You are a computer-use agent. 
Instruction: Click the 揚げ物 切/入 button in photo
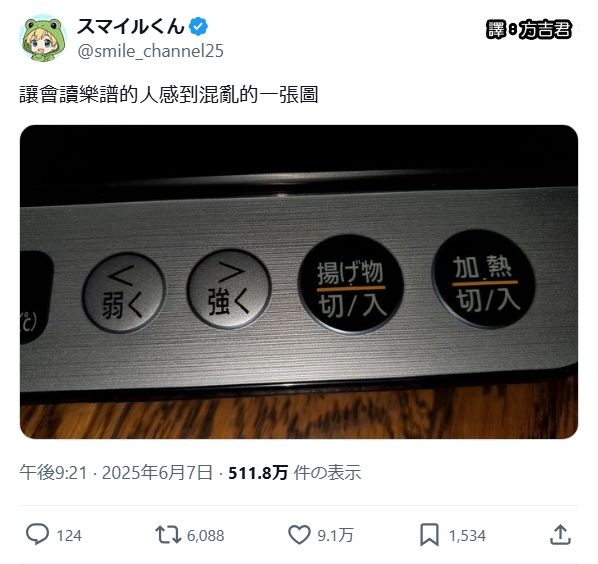coord(351,285)
